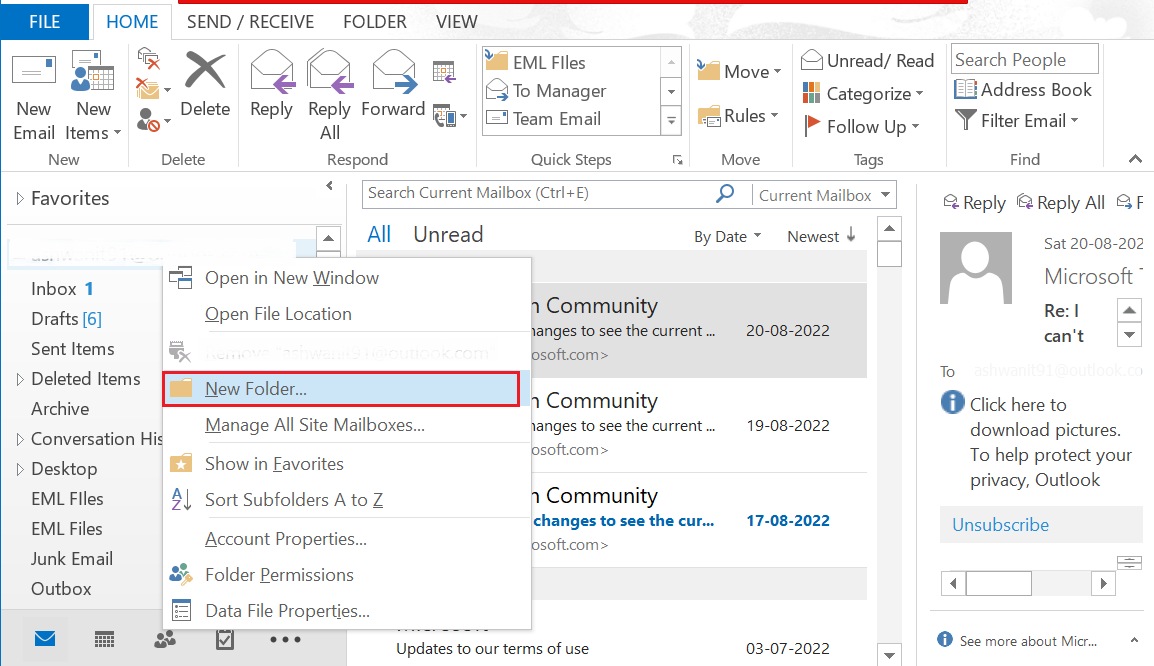The width and height of the screenshot is (1154, 666).
Task: Switch to Mail view icon
Action: coord(45,639)
